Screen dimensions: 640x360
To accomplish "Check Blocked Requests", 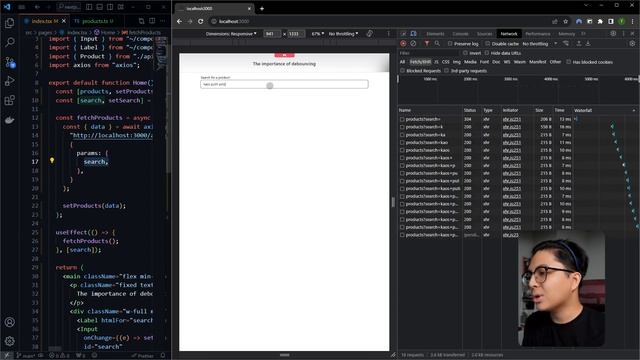I will [x=402, y=71].
